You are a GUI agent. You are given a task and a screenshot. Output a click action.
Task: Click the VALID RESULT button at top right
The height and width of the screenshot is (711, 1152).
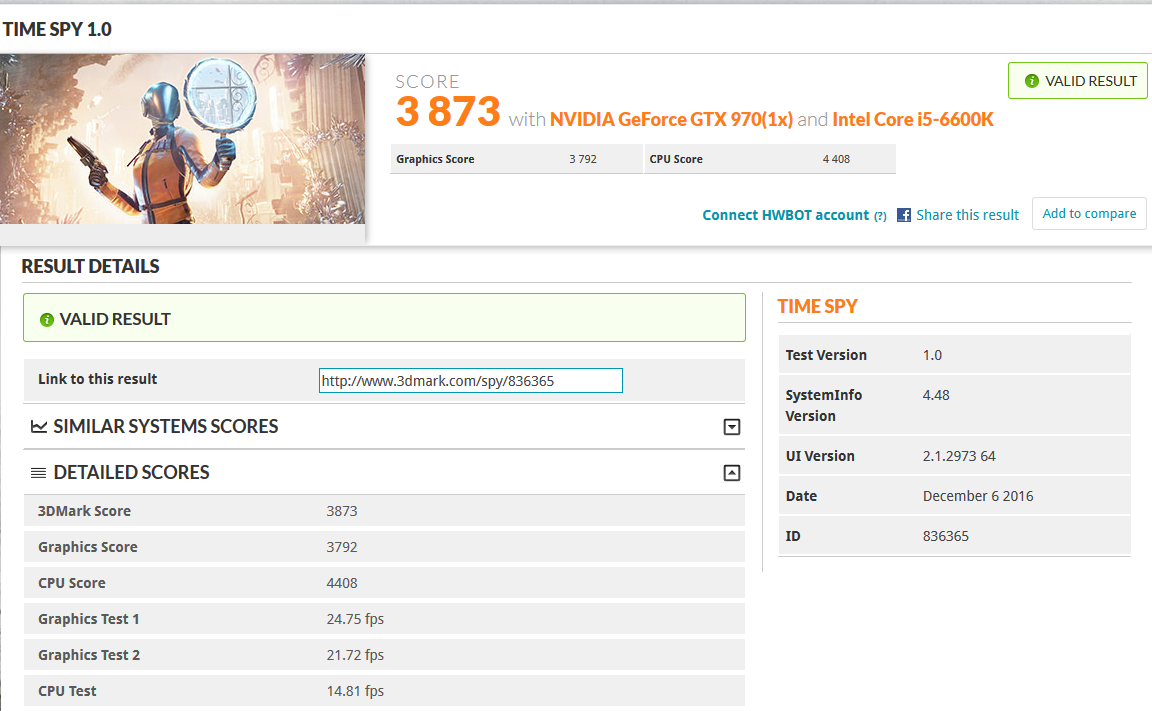(x=1078, y=81)
